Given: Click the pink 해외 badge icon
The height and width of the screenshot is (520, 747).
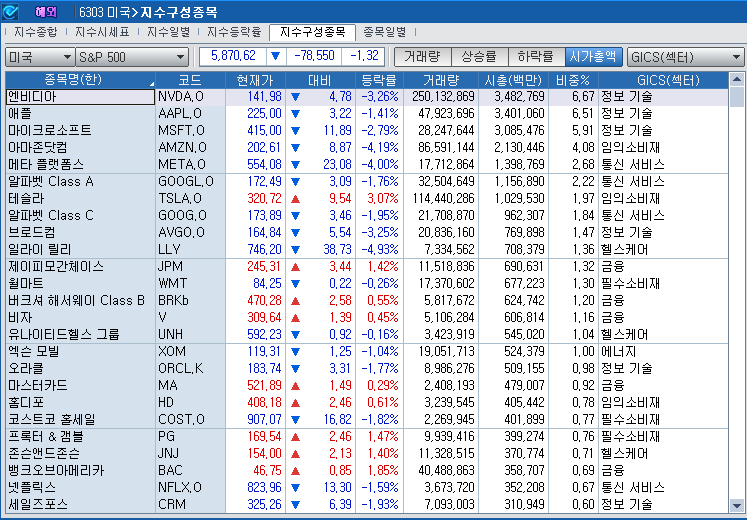Looking at the screenshot, I should 46,11.
